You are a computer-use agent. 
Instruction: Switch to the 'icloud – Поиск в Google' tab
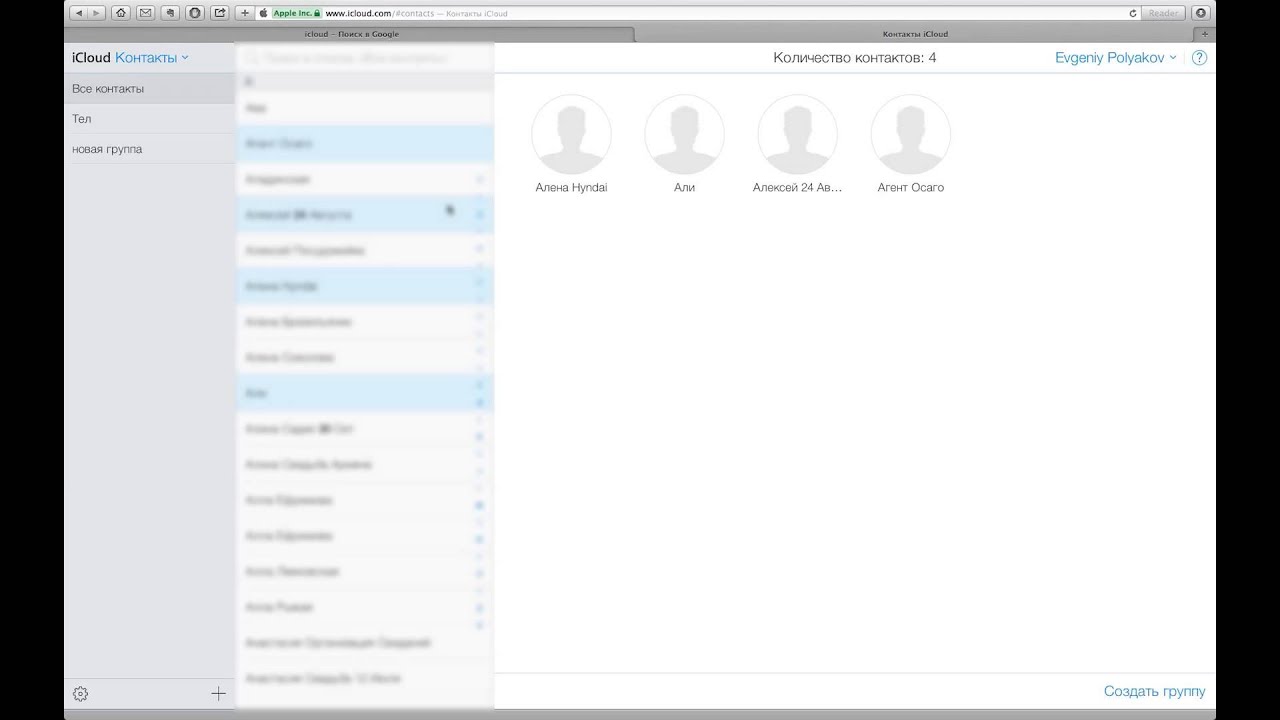(x=351, y=34)
